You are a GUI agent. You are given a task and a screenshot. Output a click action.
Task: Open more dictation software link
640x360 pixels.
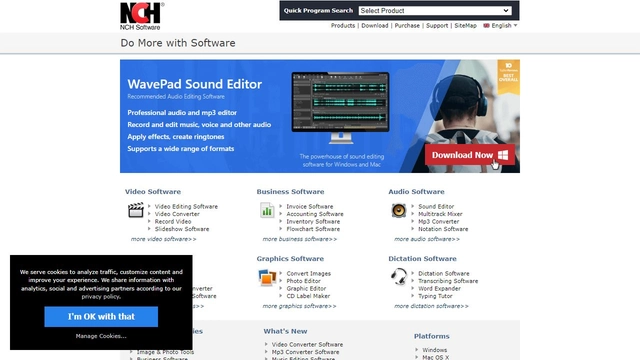click(431, 306)
